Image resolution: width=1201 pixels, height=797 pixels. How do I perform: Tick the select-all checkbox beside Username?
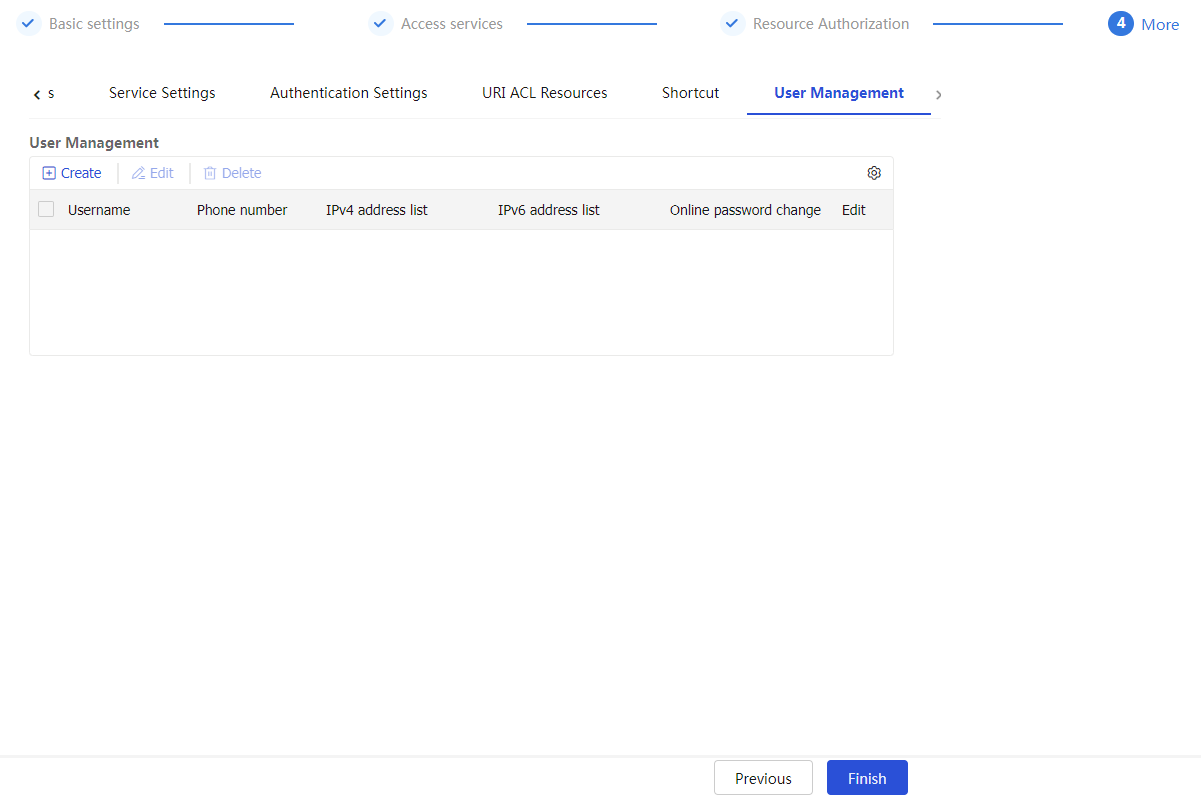coord(46,209)
